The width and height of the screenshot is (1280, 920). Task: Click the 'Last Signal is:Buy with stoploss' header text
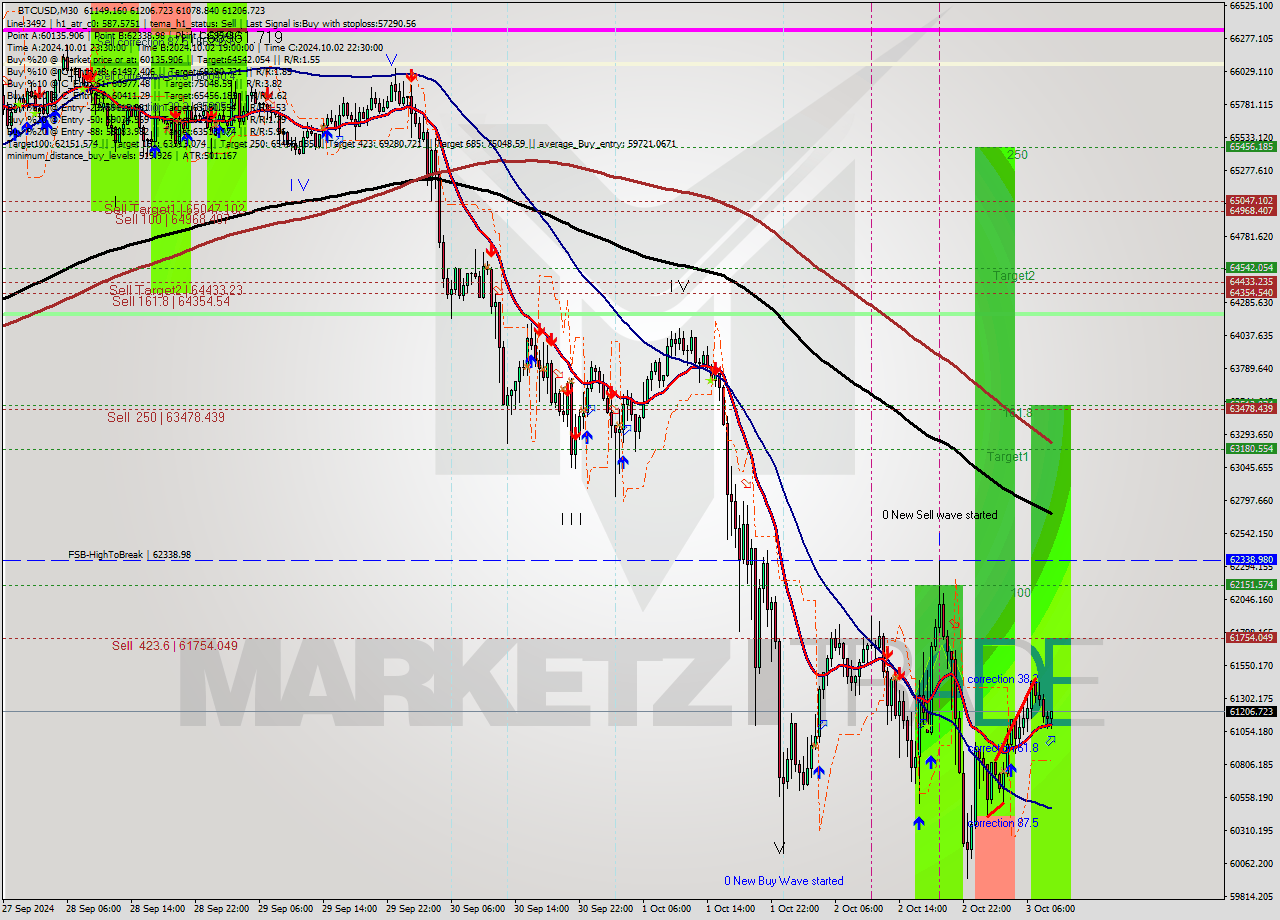pos(330,23)
